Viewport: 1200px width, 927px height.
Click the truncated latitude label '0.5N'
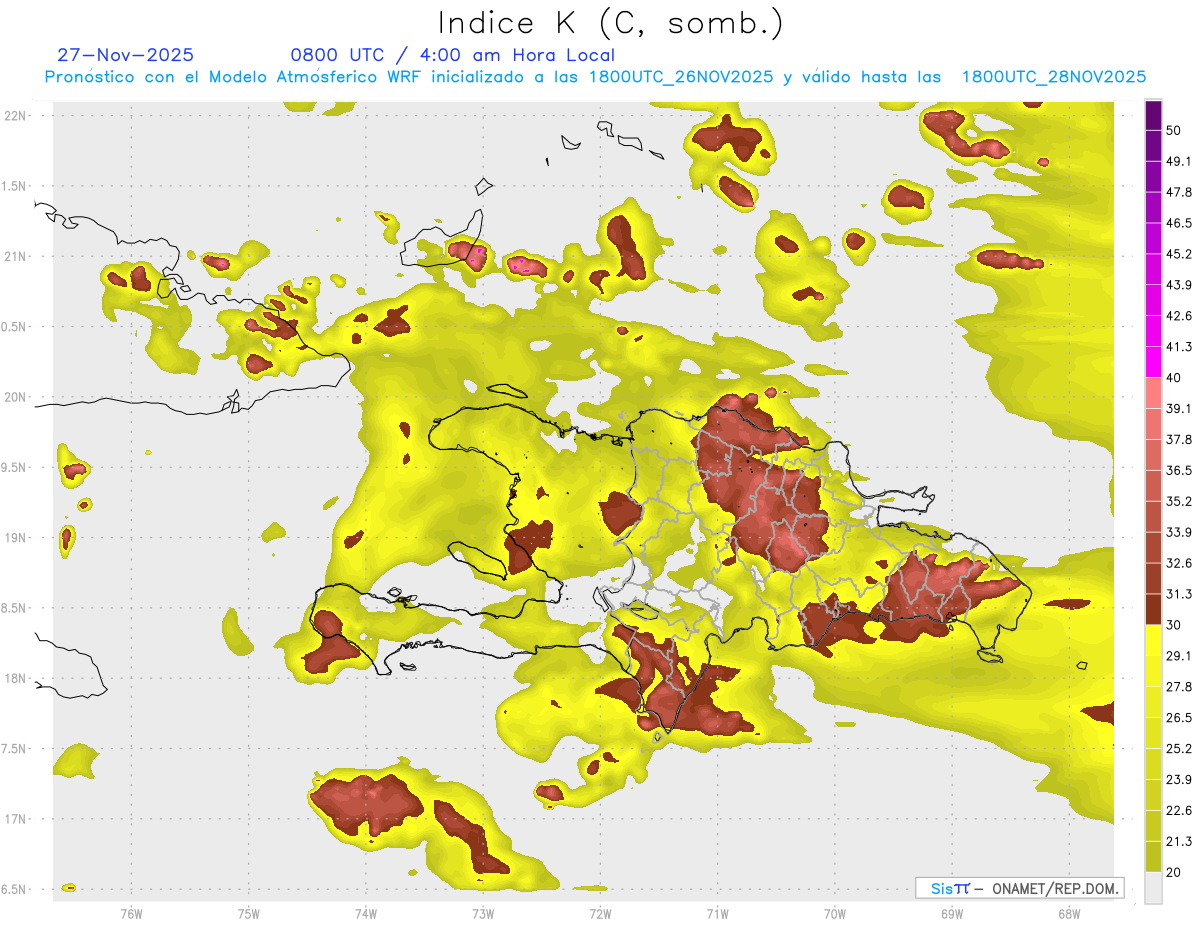pyautogui.click(x=14, y=327)
